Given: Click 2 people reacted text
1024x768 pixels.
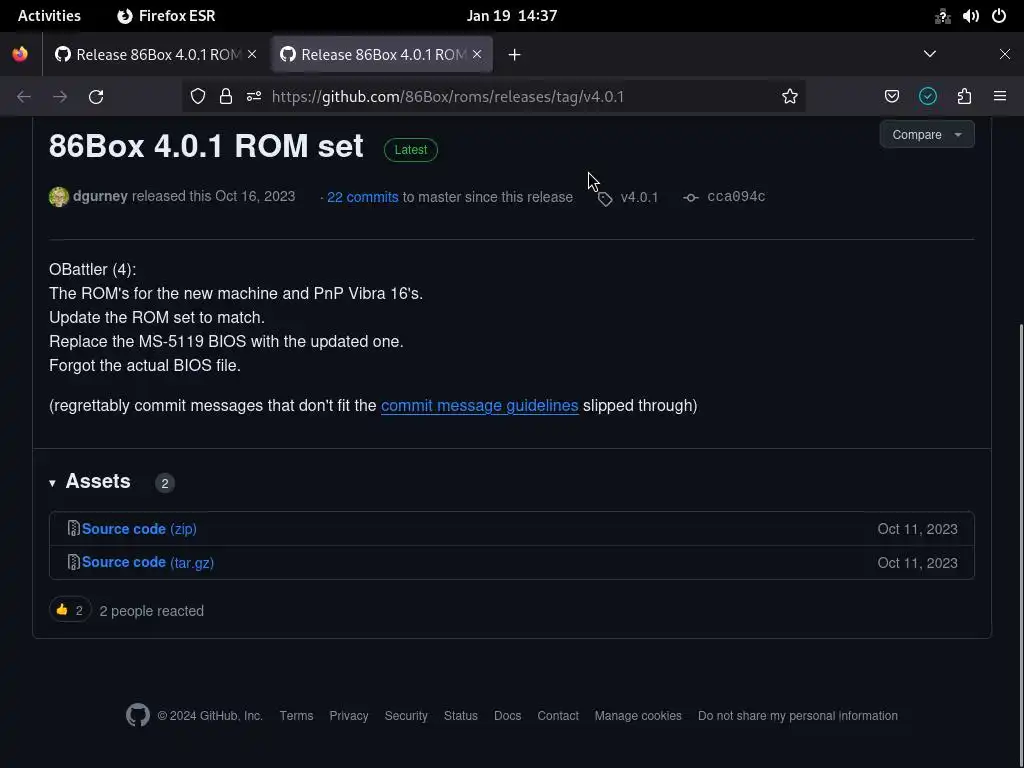Looking at the screenshot, I should coord(152,611).
